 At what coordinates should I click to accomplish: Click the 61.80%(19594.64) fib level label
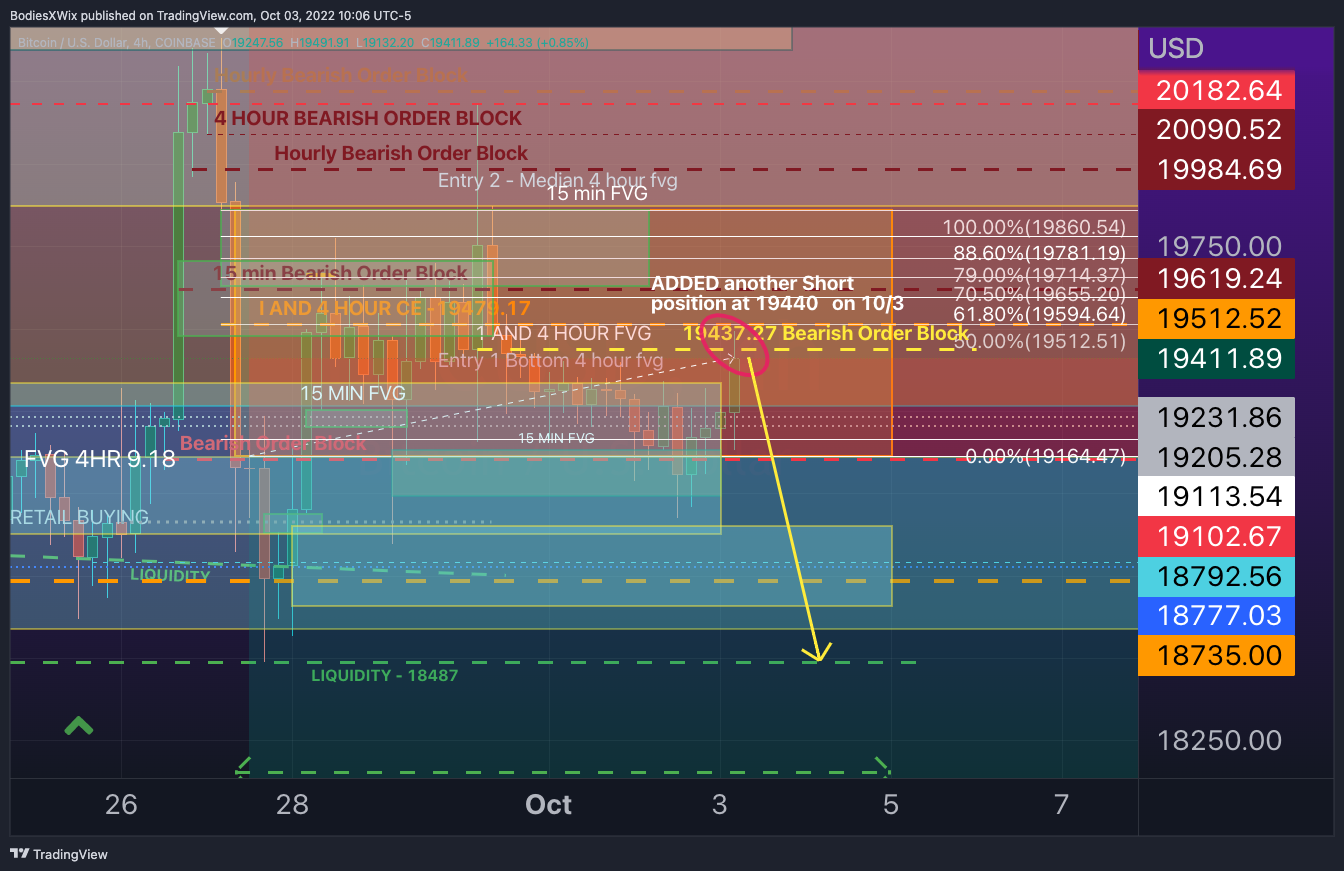point(1039,315)
